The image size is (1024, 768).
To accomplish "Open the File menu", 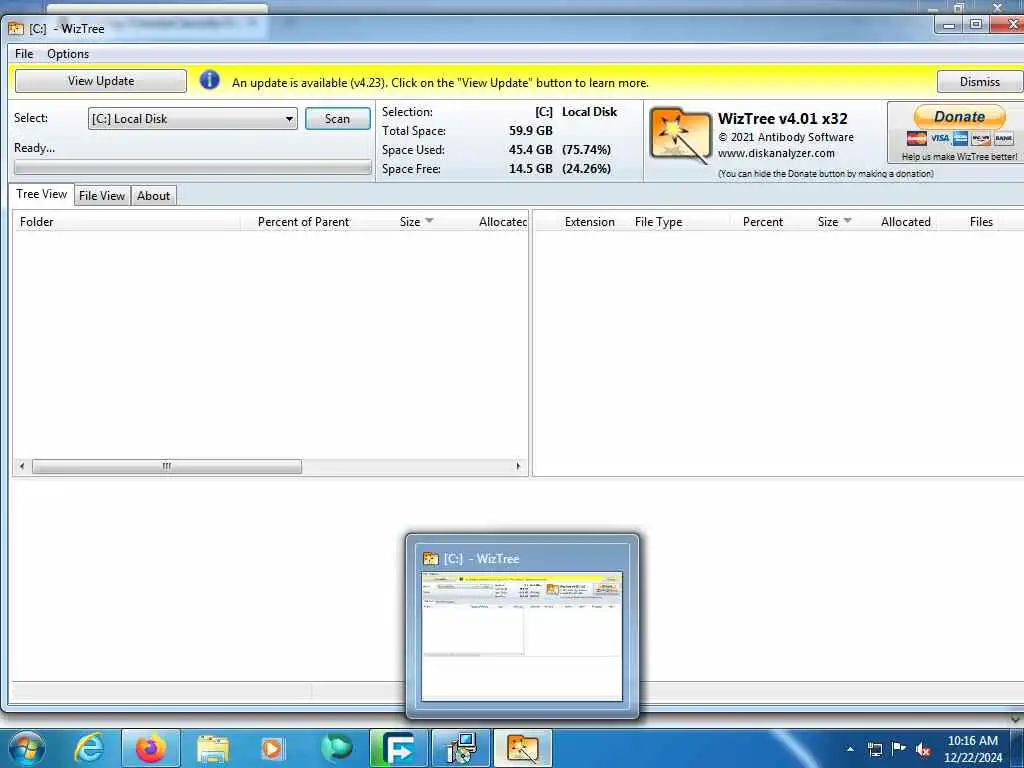I will (24, 54).
